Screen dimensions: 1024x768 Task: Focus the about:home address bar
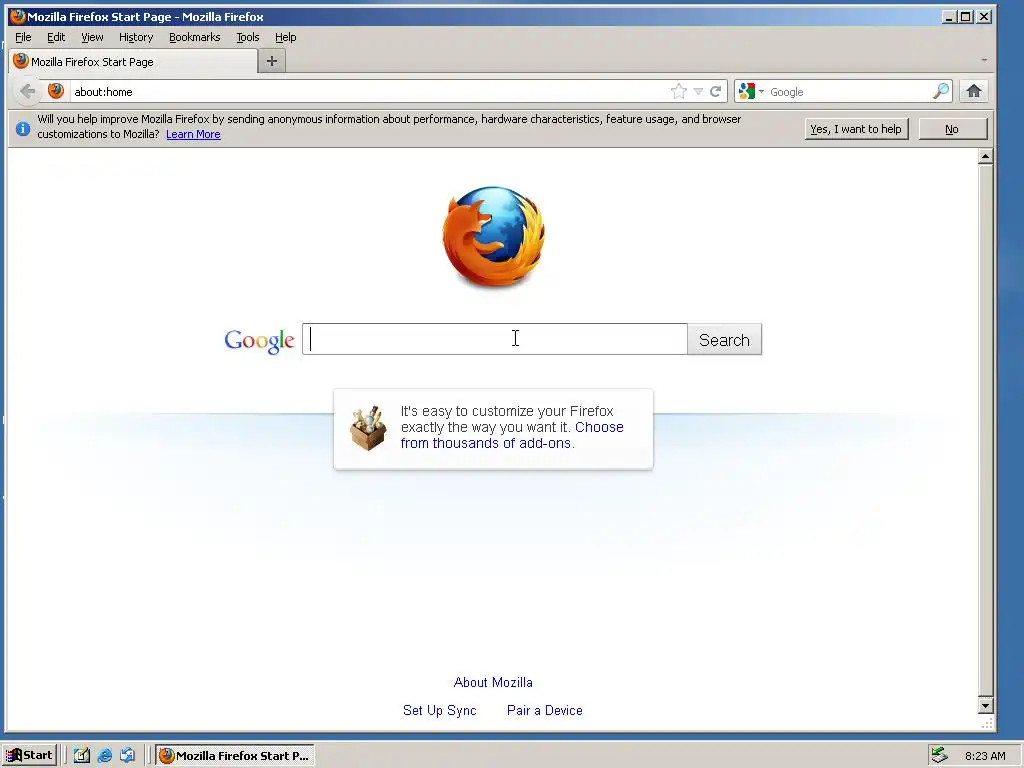pyautogui.click(x=369, y=91)
